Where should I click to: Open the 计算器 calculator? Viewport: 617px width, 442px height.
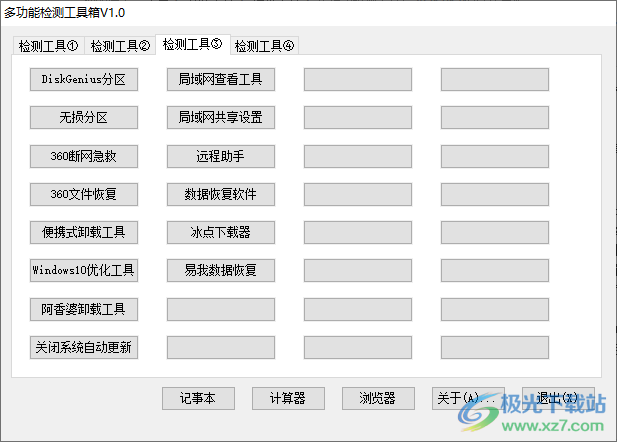[288, 398]
